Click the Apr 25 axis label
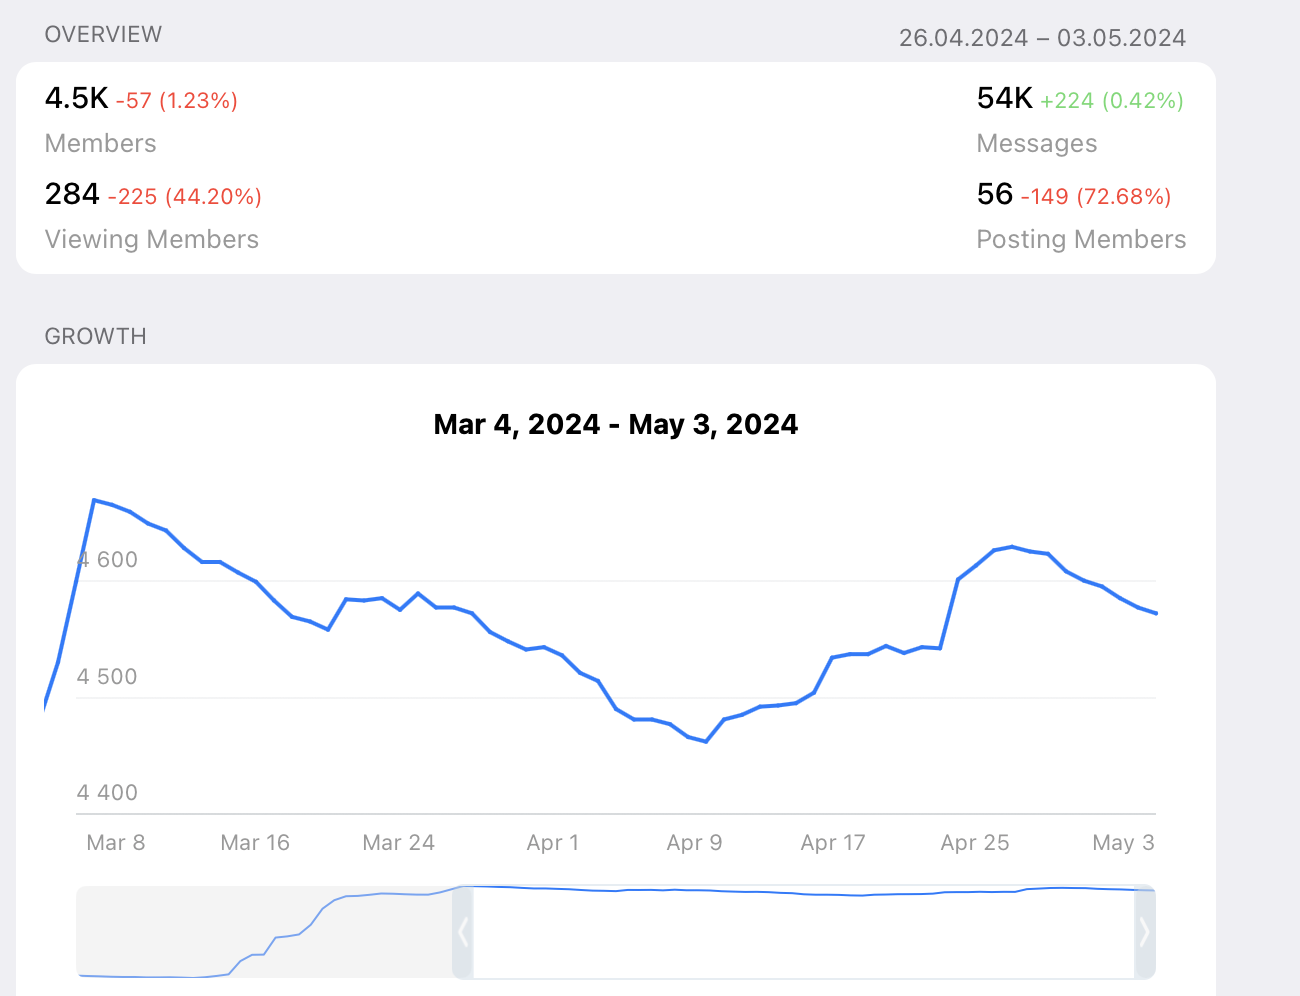 coord(975,843)
